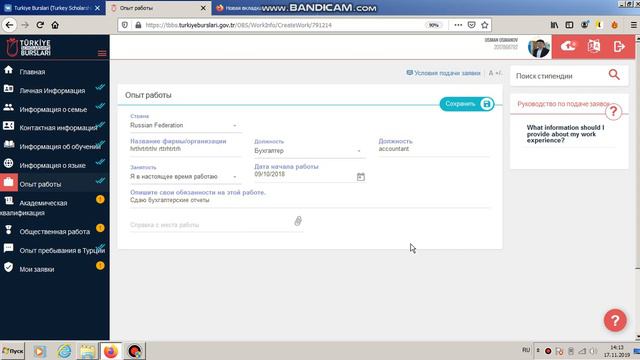Screen dimensions: 640x360
Task: Click the scholarship search field
Action: pyautogui.click(x=560, y=76)
